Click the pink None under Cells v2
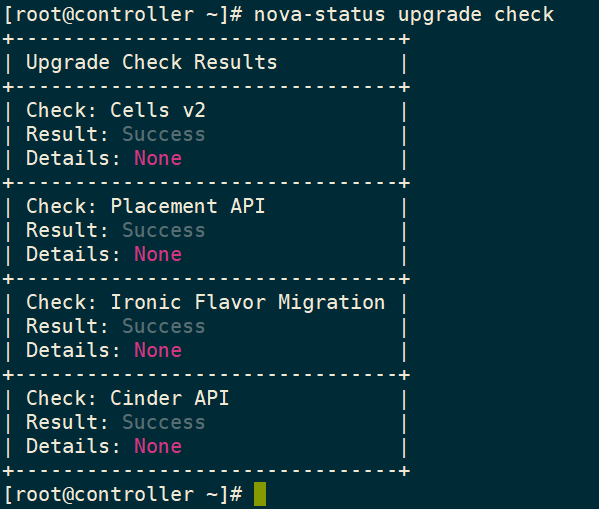Viewport: 599px width, 509px height. 158,159
